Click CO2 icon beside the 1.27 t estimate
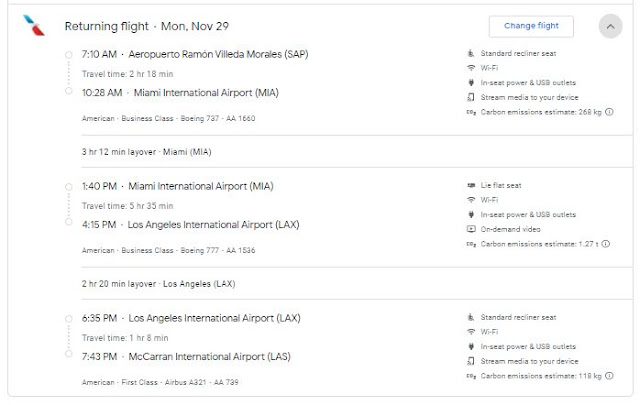This screenshot has width=640, height=405. [471, 243]
